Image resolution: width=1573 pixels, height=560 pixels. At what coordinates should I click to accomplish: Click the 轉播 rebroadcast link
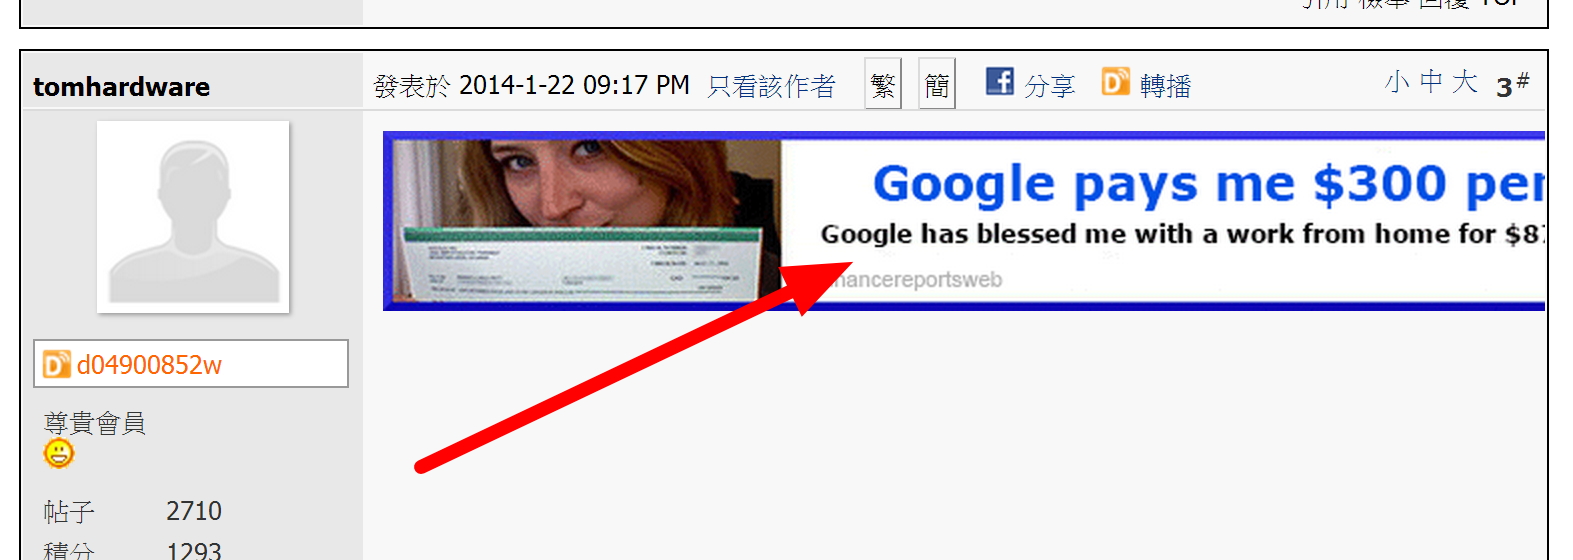click(1166, 86)
